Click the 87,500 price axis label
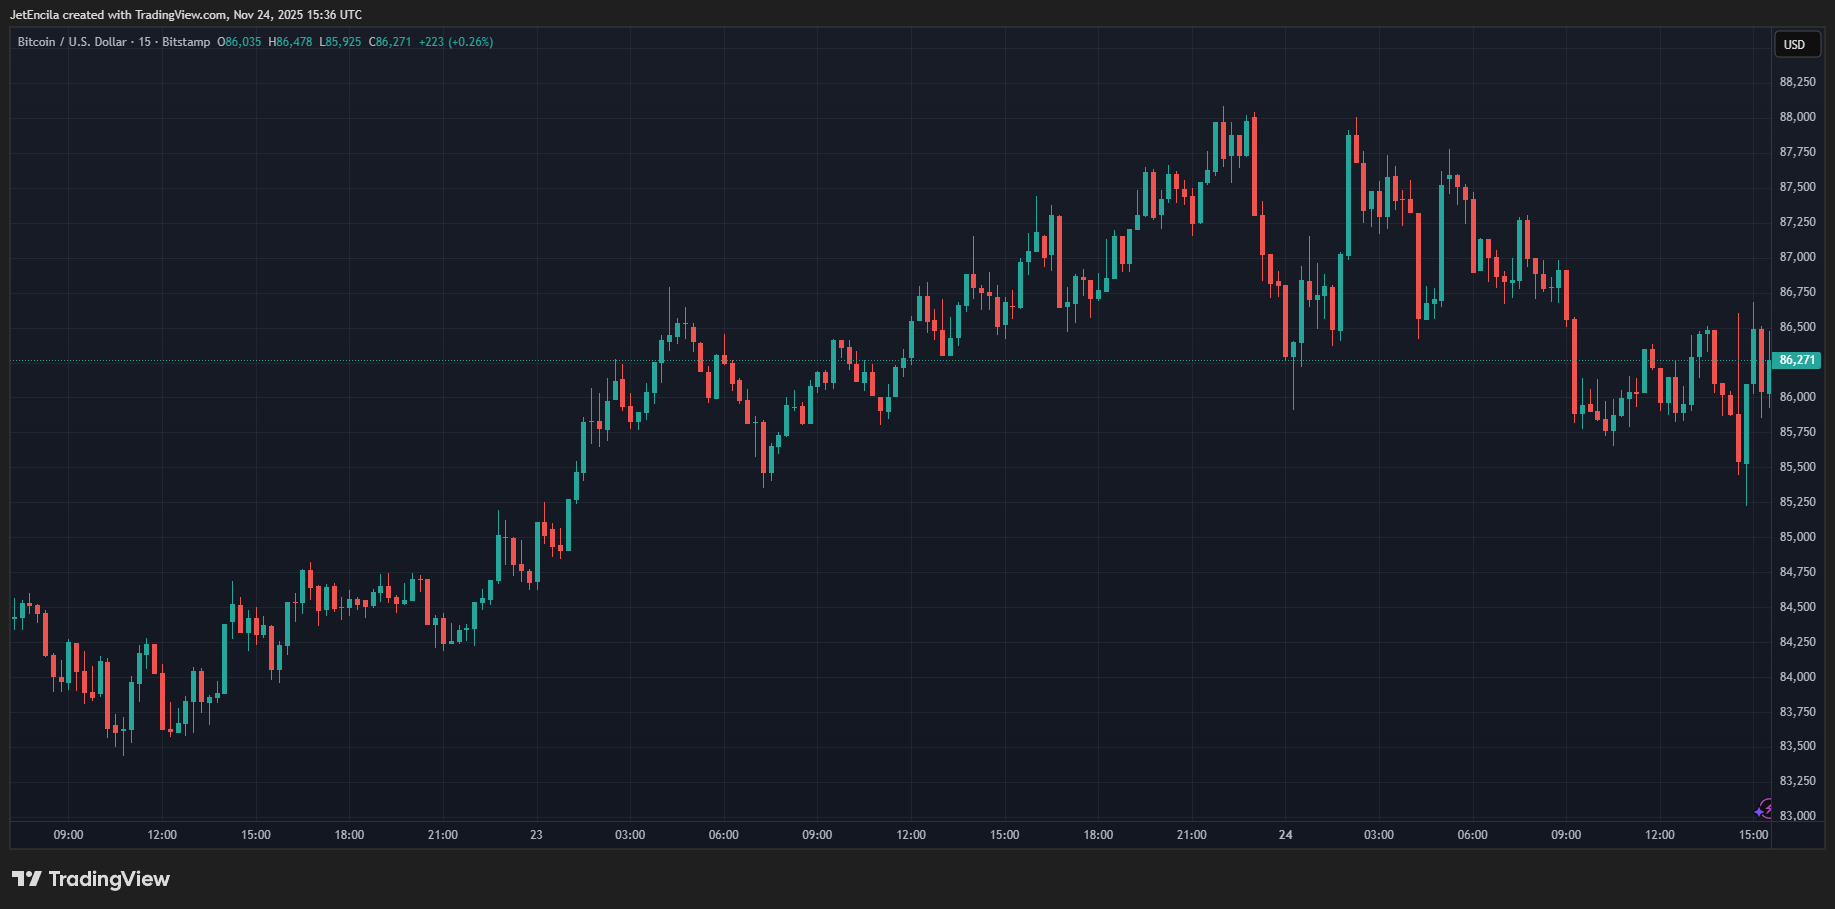This screenshot has height=909, width=1835. pyautogui.click(x=1797, y=187)
